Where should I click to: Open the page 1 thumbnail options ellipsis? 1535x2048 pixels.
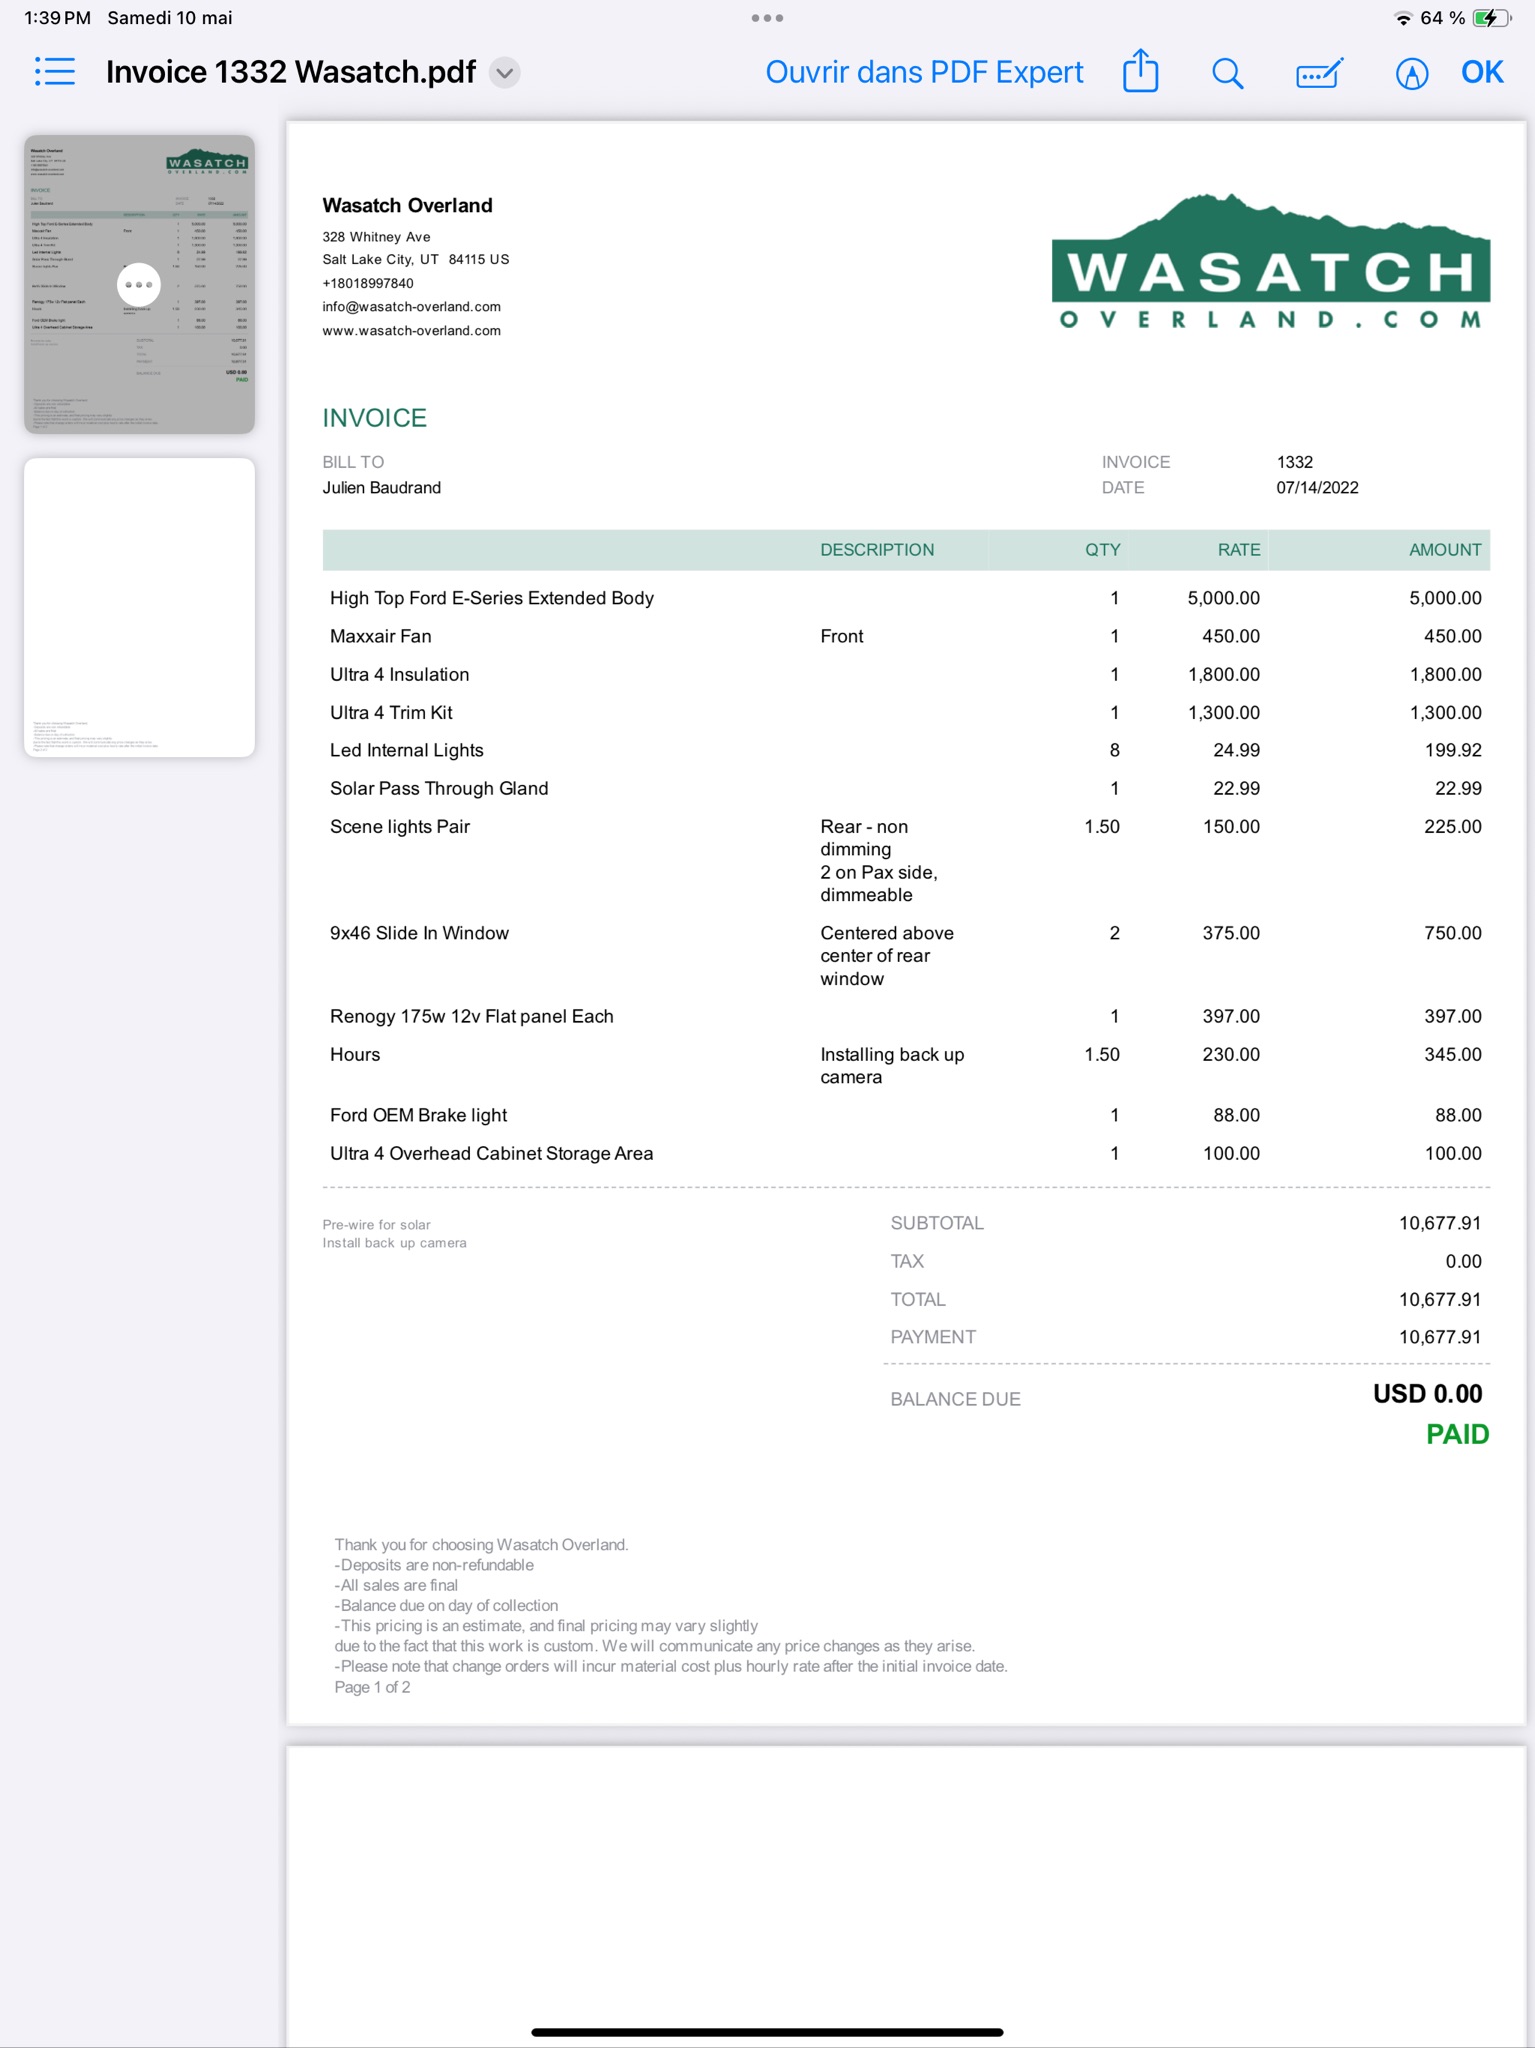pos(139,285)
